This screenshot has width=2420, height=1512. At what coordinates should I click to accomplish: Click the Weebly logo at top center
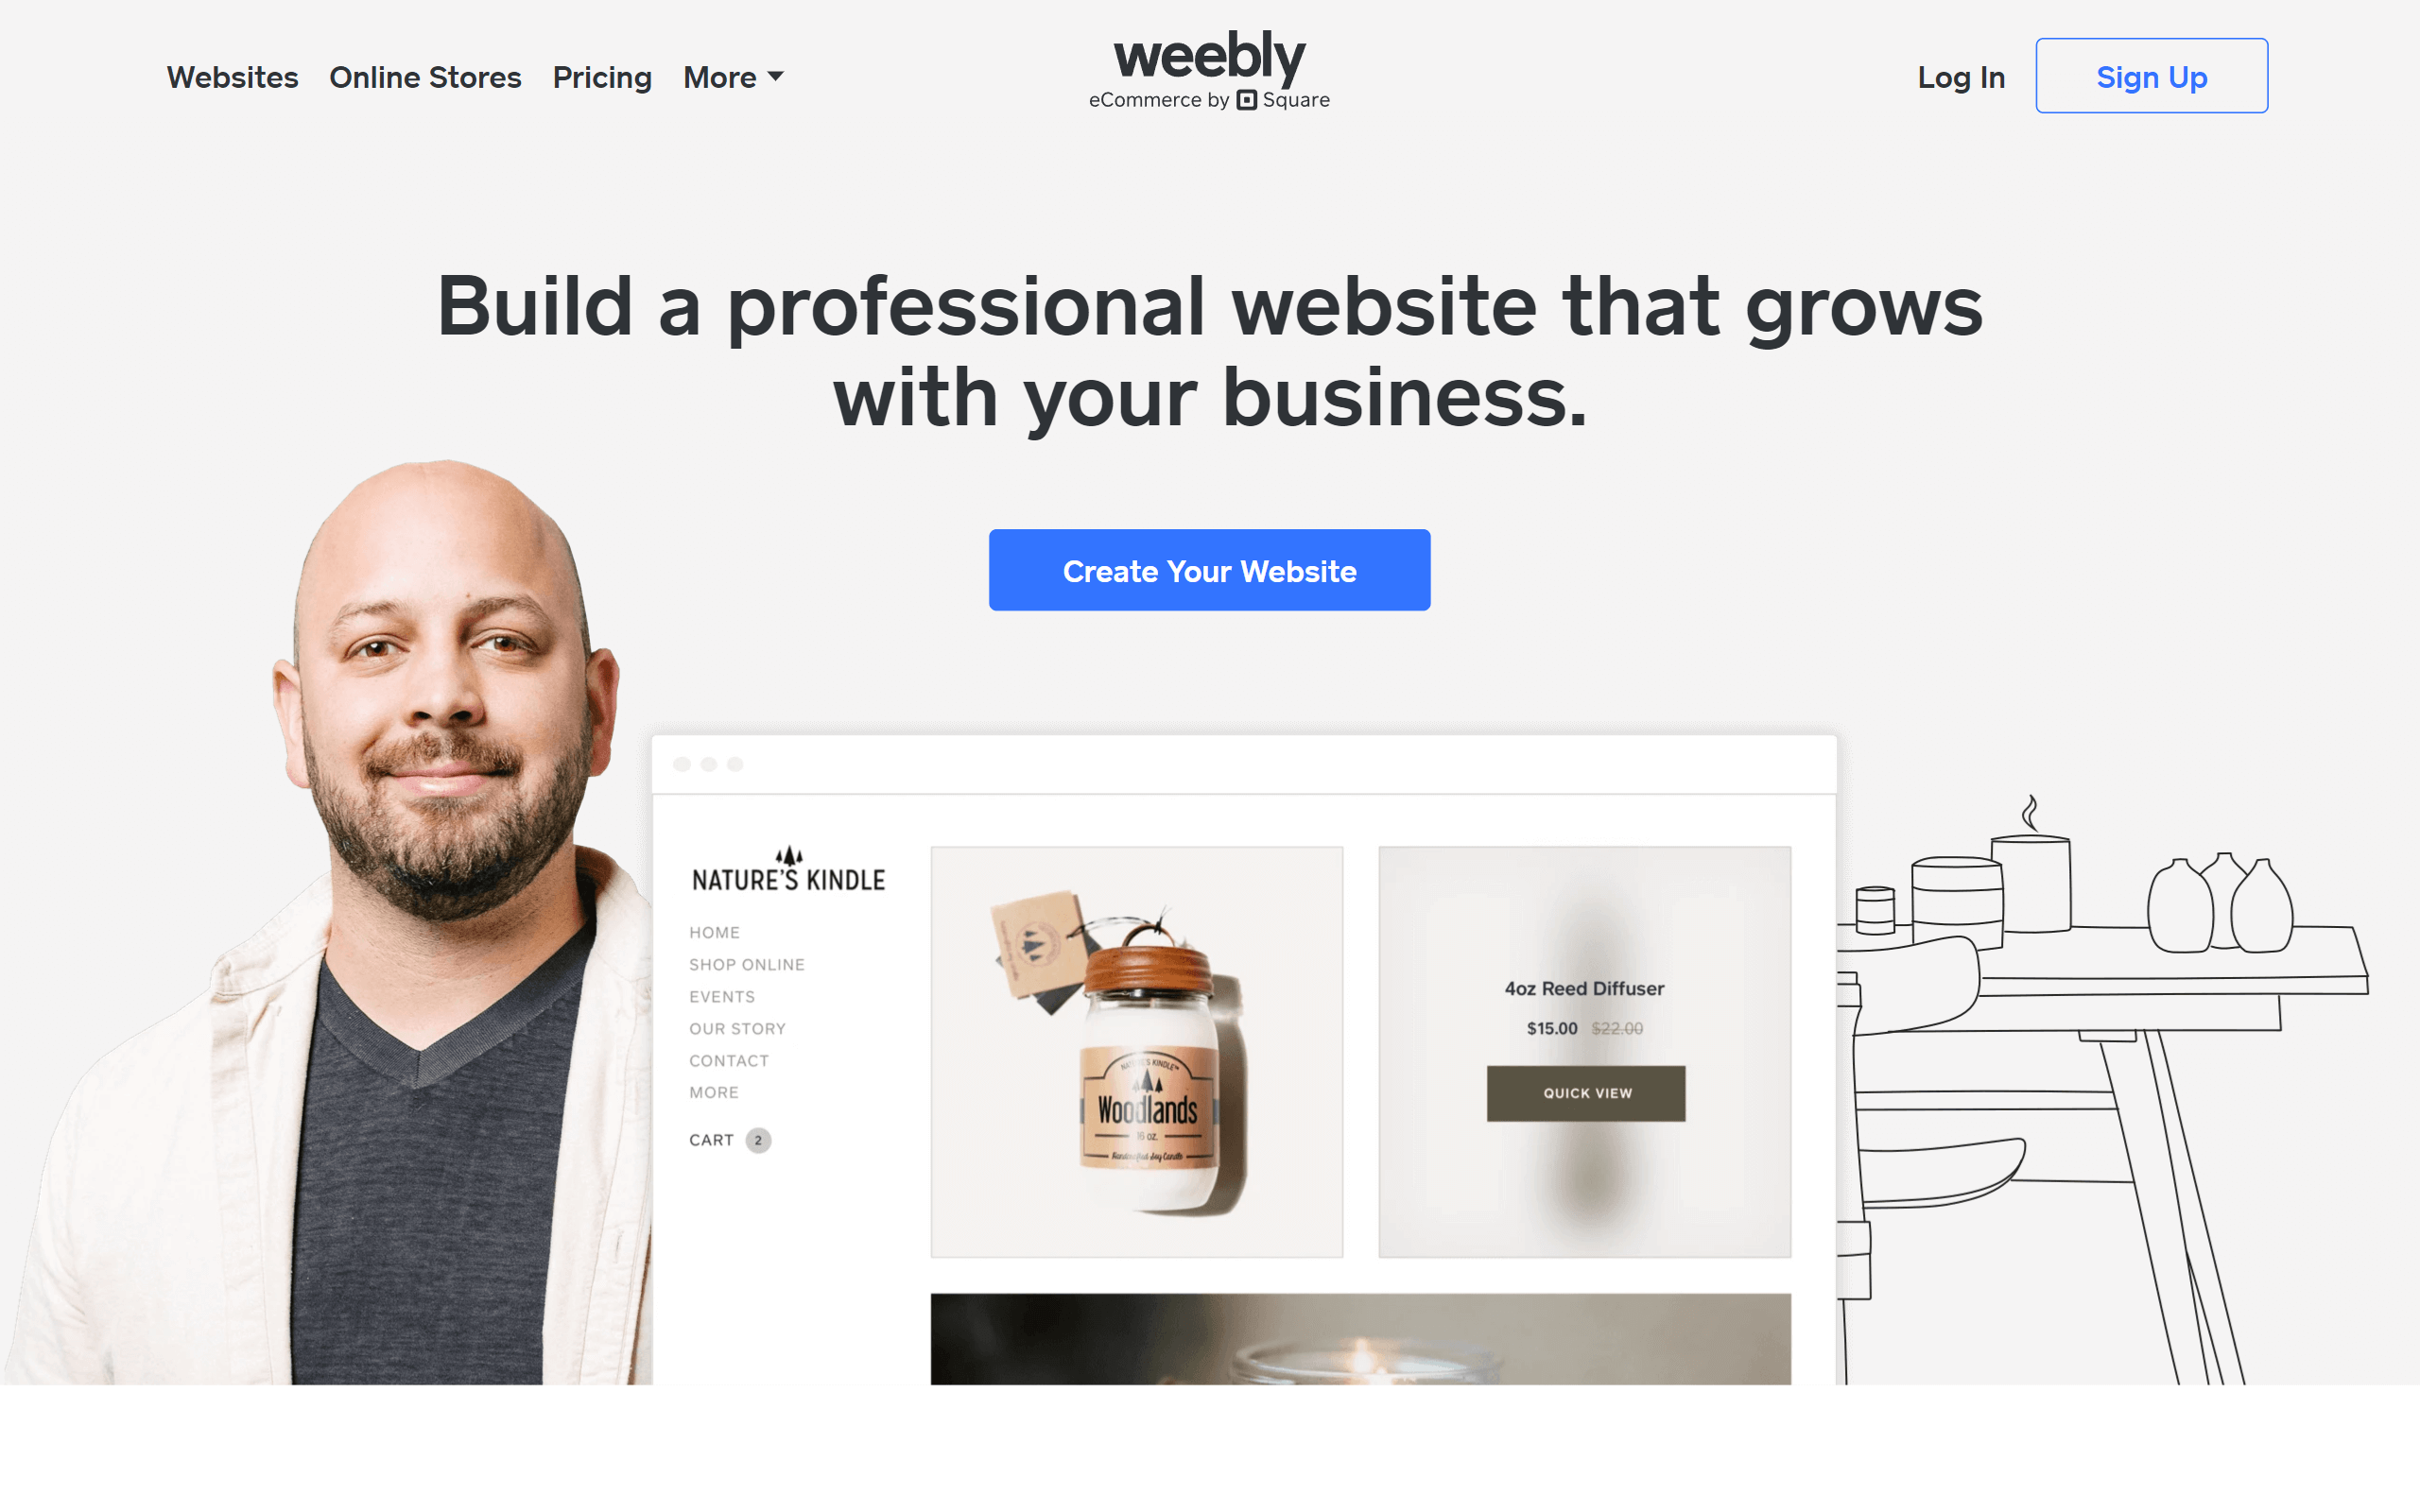coord(1209,75)
